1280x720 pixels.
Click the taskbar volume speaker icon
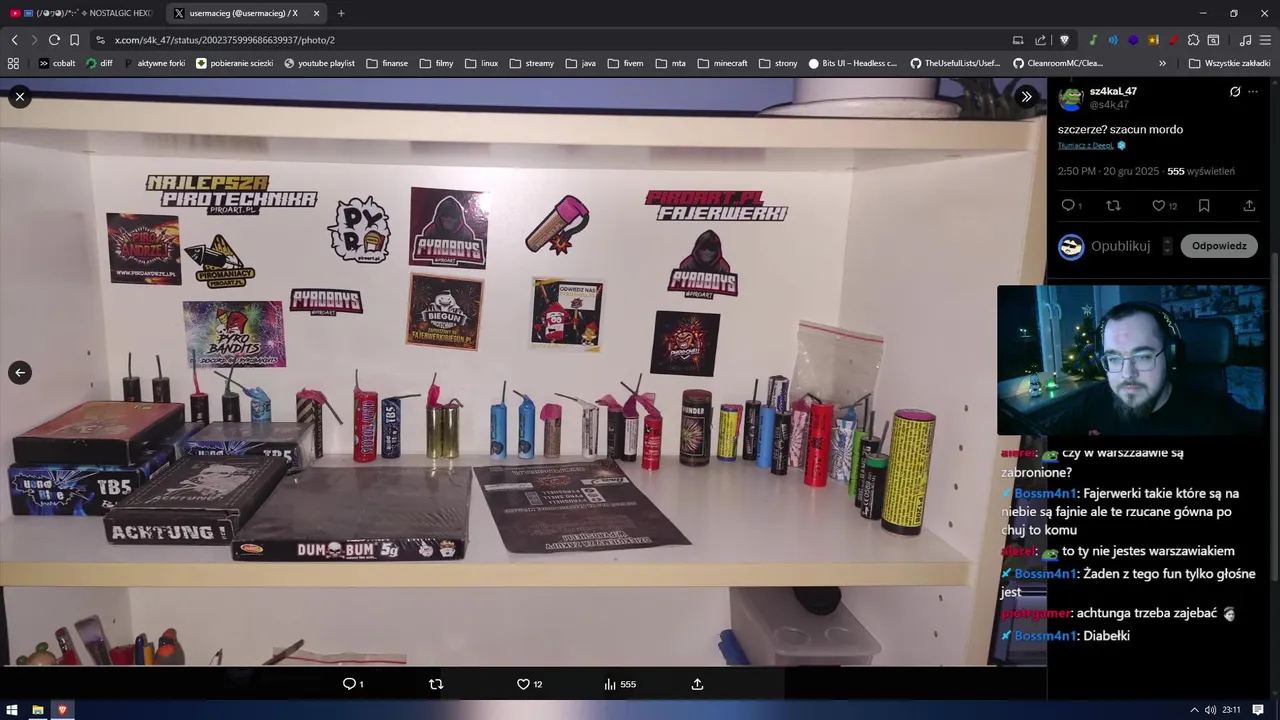[1209, 710]
